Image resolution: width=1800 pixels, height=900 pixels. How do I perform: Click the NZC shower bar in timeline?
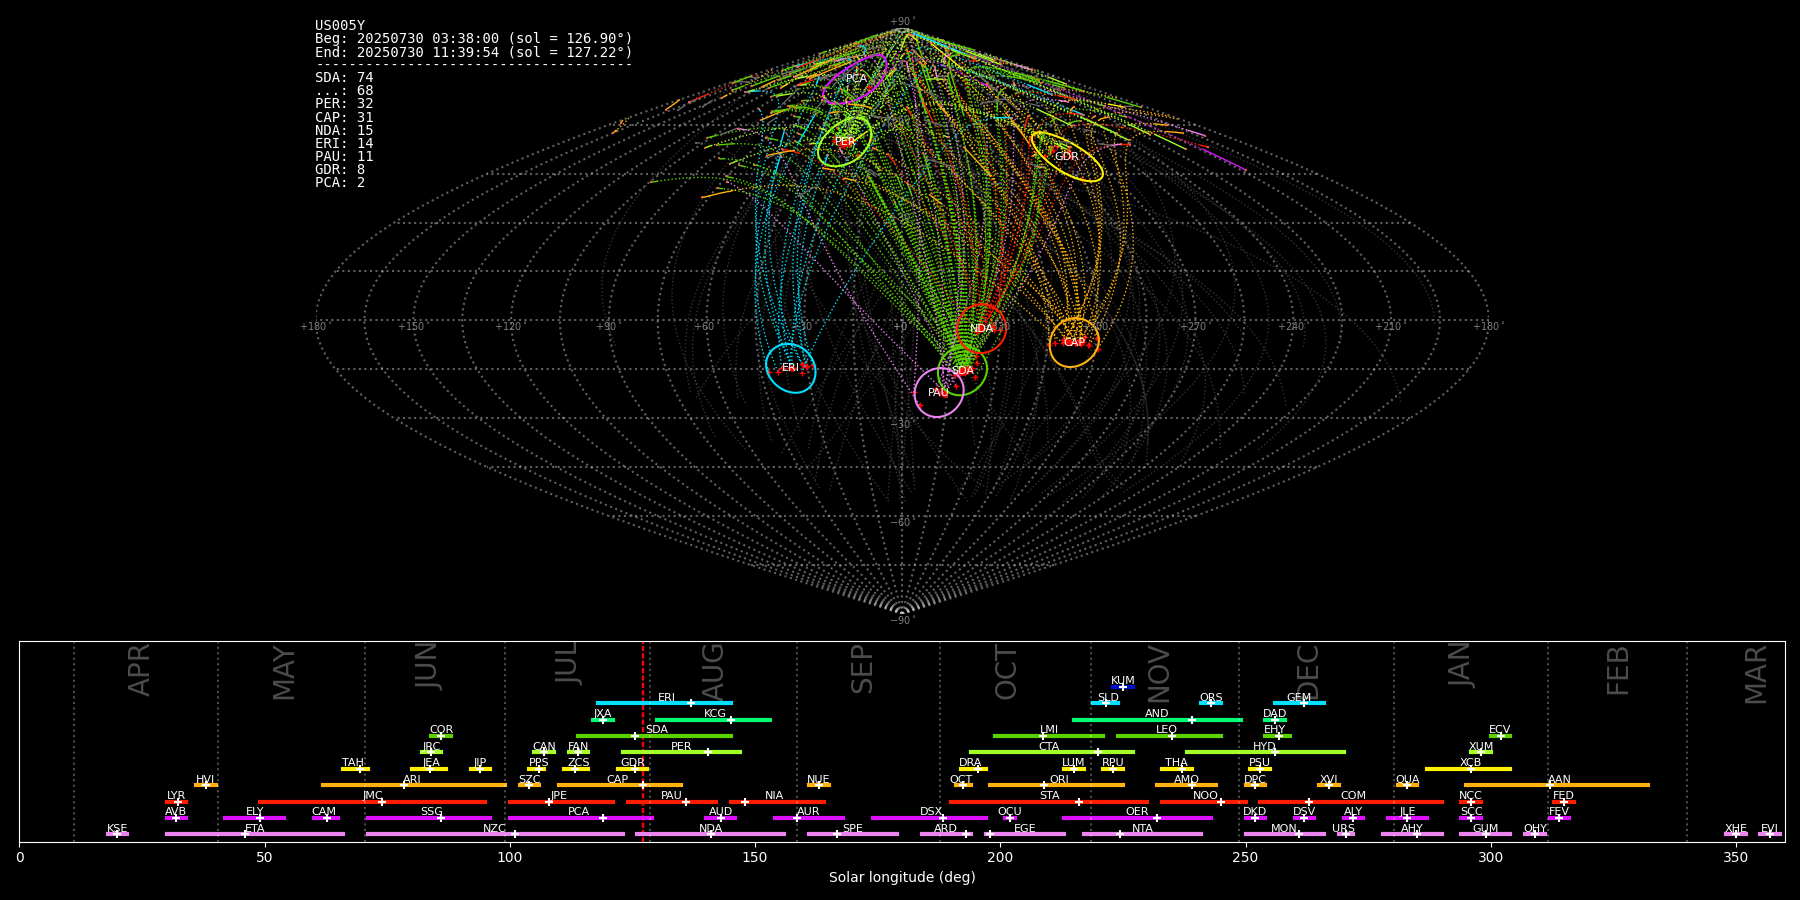coord(495,834)
